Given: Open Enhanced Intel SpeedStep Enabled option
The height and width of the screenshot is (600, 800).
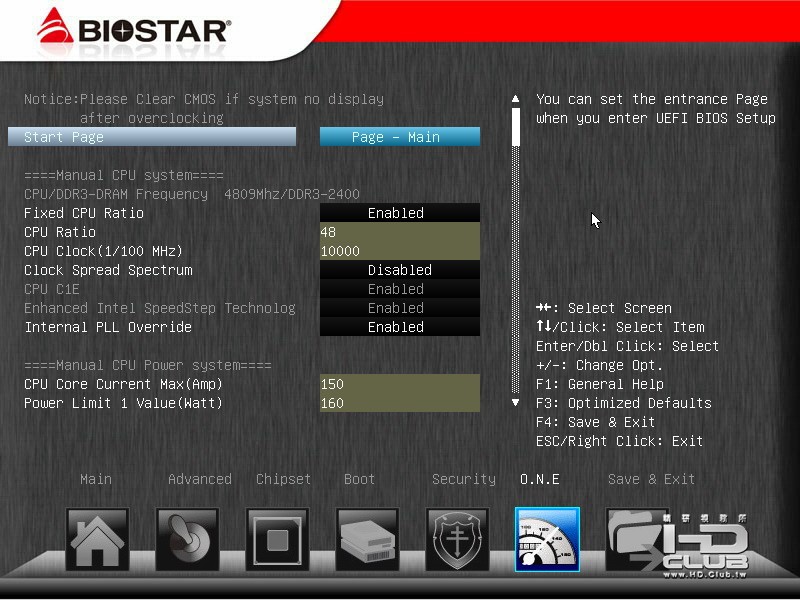Looking at the screenshot, I should click(399, 308).
